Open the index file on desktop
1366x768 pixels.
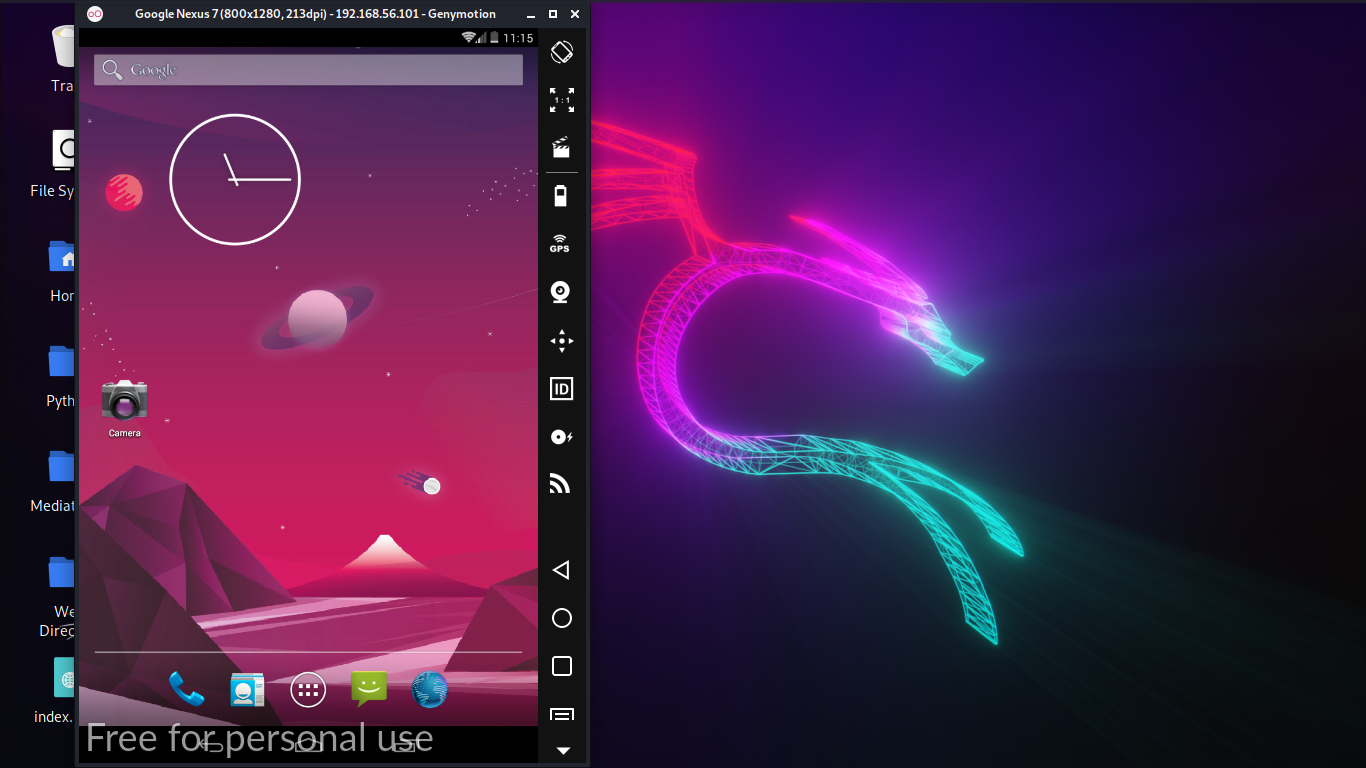coord(56,690)
